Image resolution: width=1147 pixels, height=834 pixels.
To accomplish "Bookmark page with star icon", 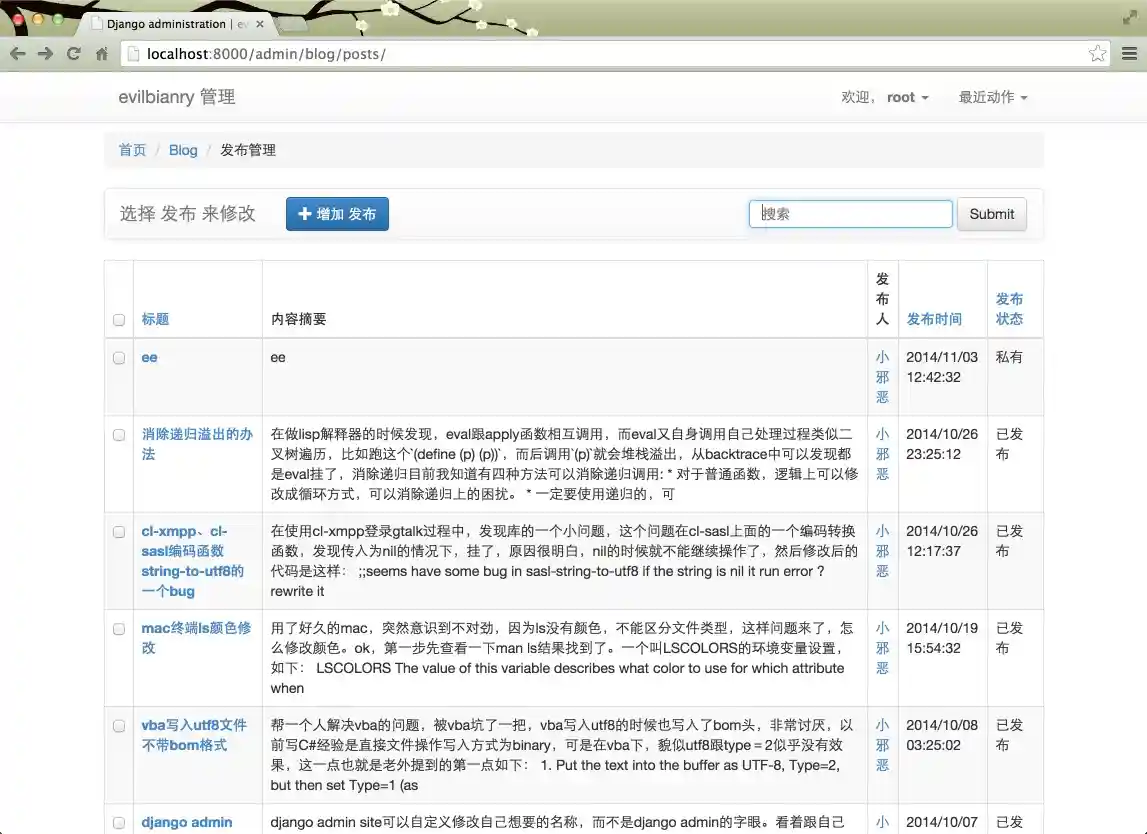I will coord(1097,54).
